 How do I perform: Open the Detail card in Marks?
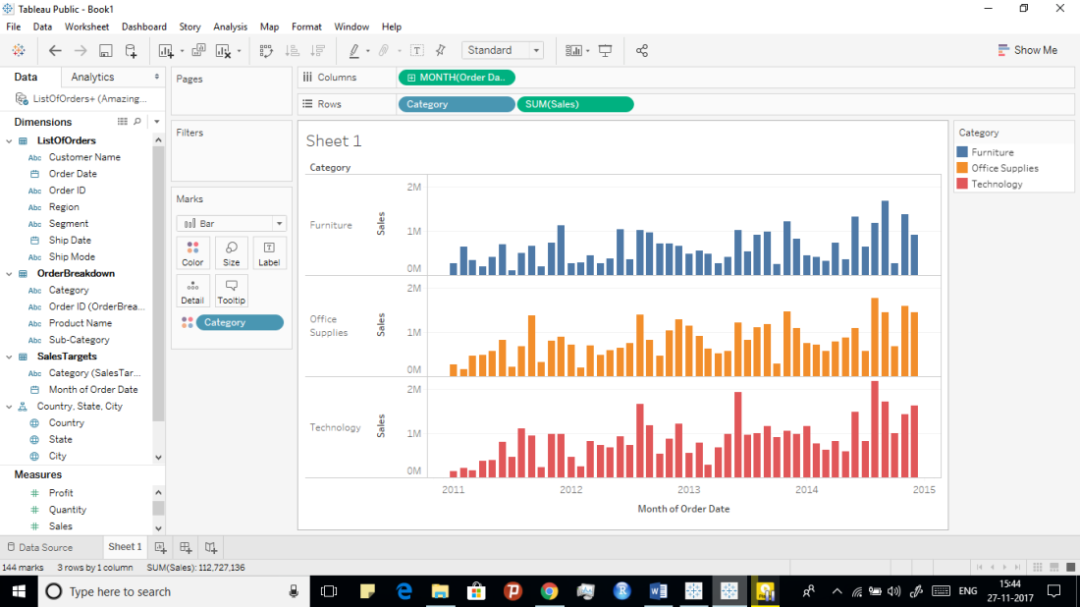[x=193, y=291]
